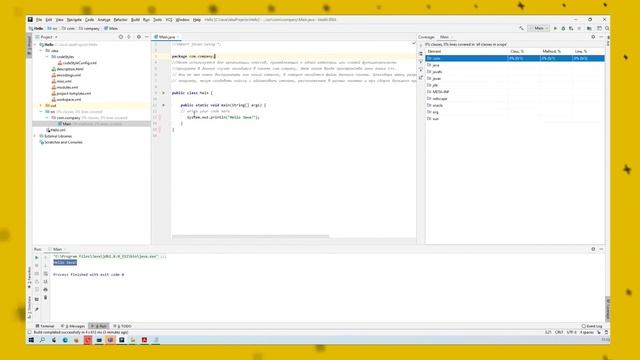
Task: Select the com row in Coverage table
Action: click(515, 58)
